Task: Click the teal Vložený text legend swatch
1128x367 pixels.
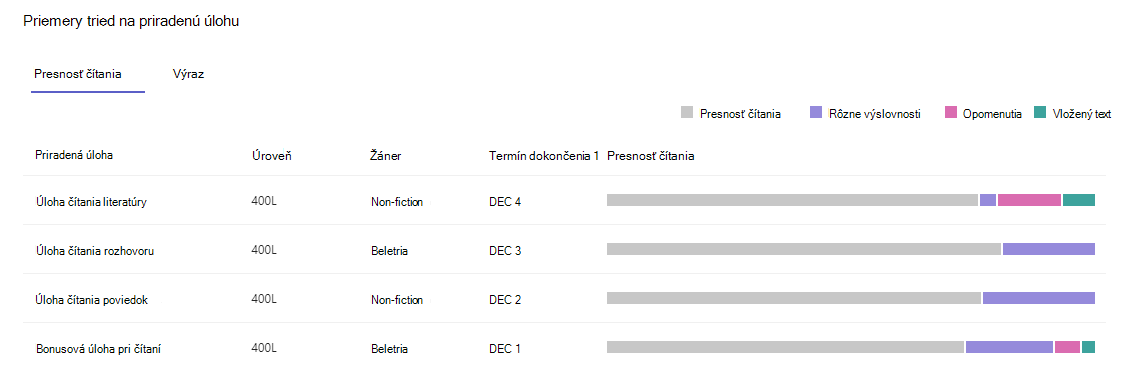Action: pyautogui.click(x=1040, y=112)
